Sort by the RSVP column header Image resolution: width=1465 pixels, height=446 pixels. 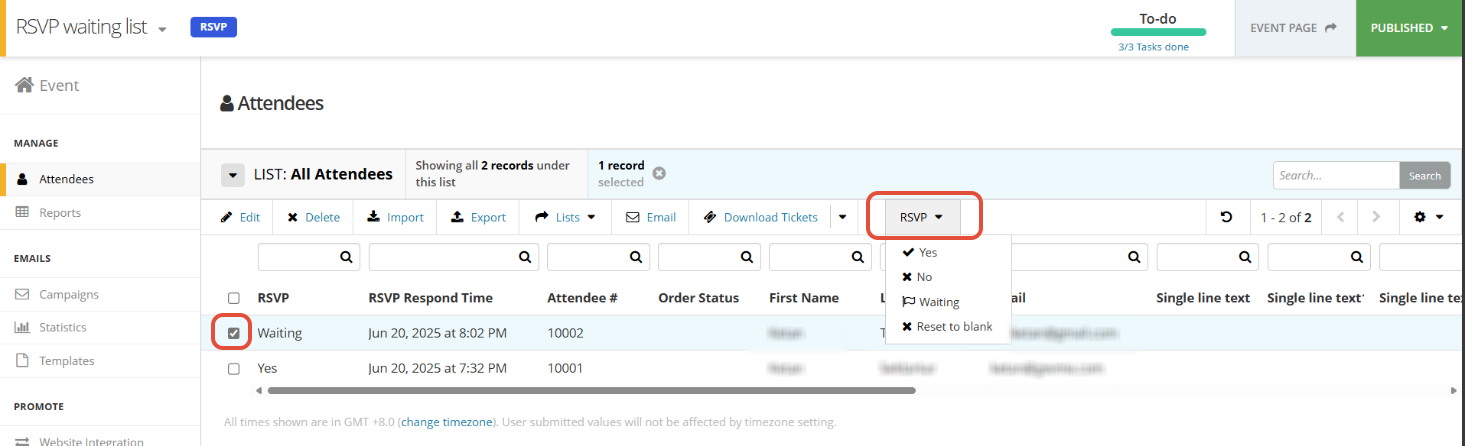coord(274,298)
